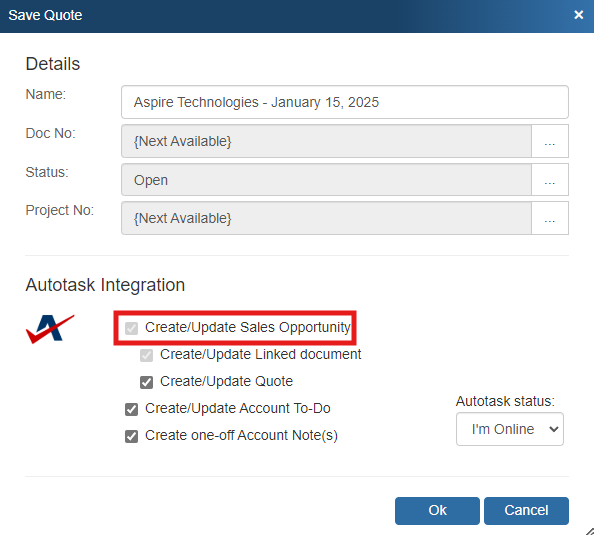Toggle Create/Update Sales Opportunity checkbox
This screenshot has width=594, height=535.
[x=131, y=328]
